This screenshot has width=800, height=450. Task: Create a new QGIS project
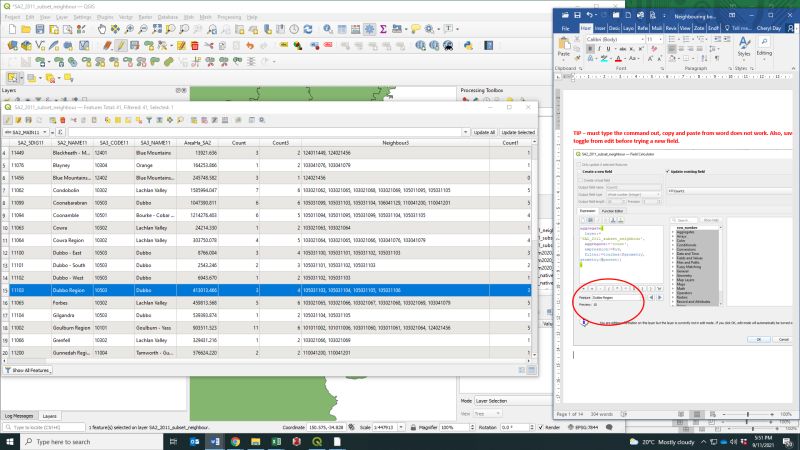click(12, 30)
